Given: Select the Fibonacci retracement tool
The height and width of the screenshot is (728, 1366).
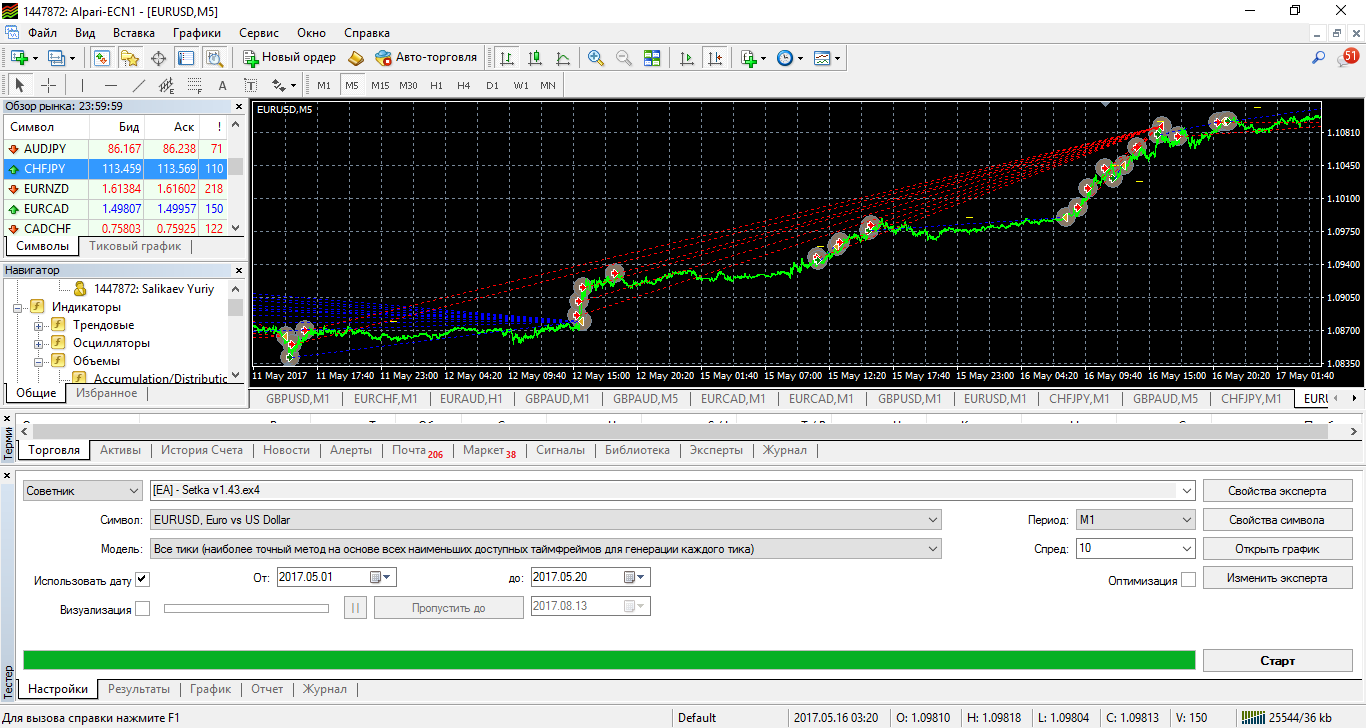Looking at the screenshot, I should 194,85.
